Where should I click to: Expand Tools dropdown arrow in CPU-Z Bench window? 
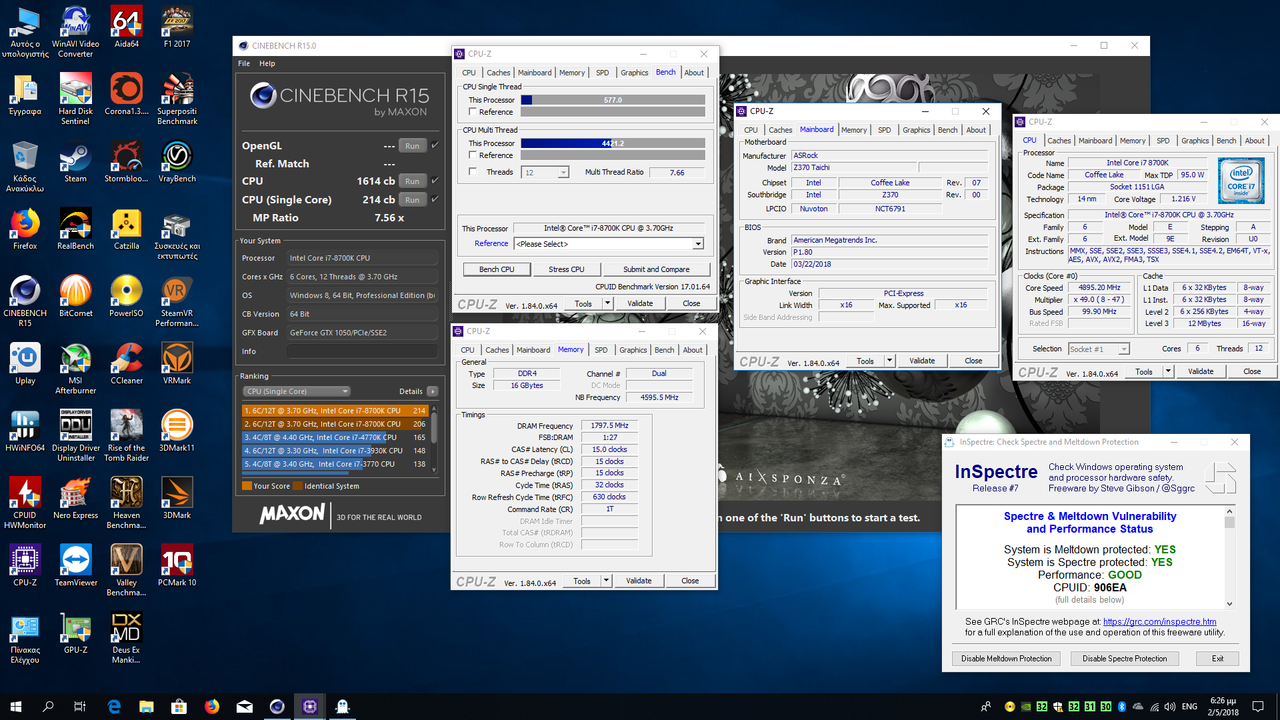point(608,304)
